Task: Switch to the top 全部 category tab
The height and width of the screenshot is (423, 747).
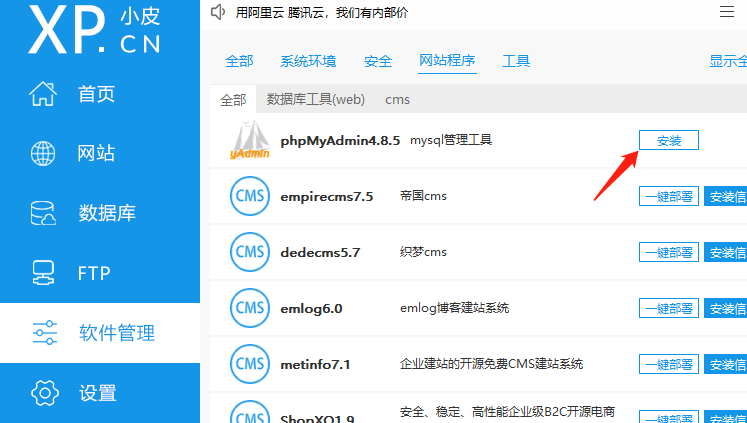Action: [x=239, y=61]
